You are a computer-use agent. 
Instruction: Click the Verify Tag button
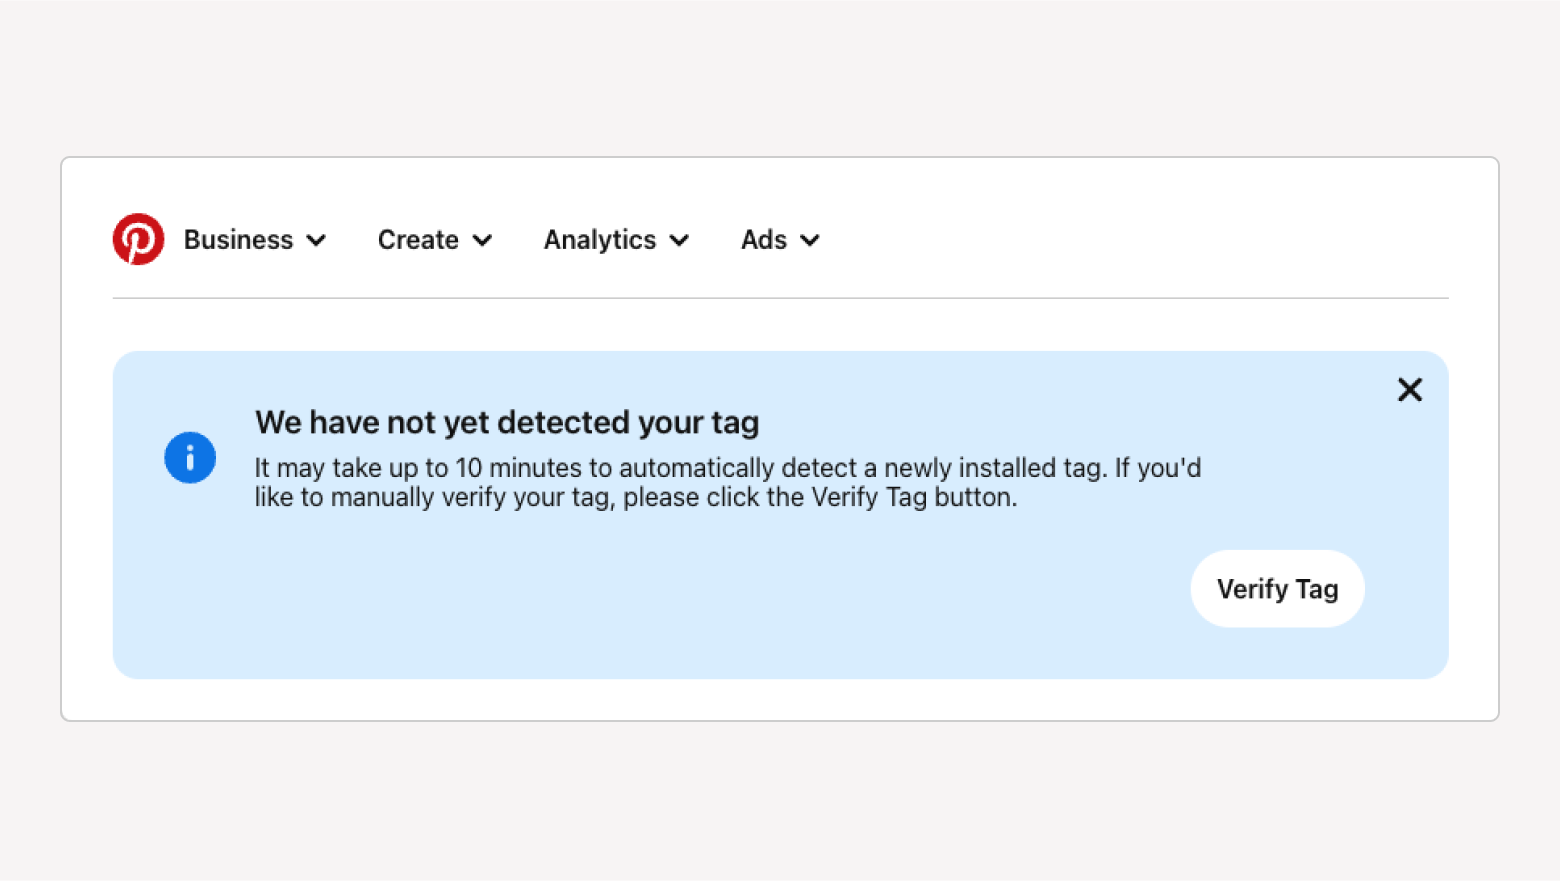pos(1277,589)
